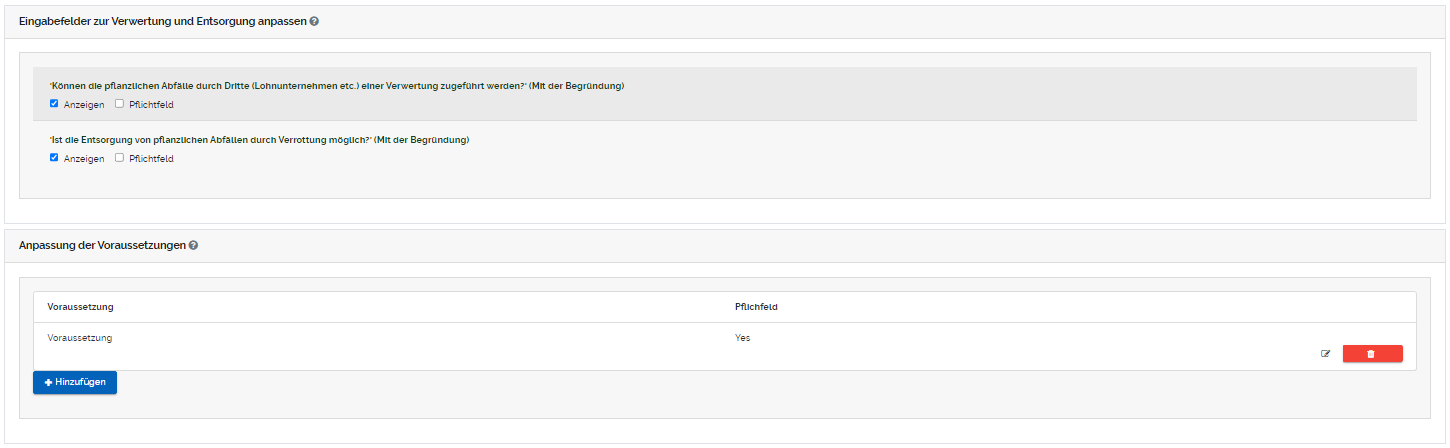The width and height of the screenshot is (1450, 448).
Task: Click the 'Anzeigen' label text under the Lohnunternehmen question
Action: coord(84,104)
